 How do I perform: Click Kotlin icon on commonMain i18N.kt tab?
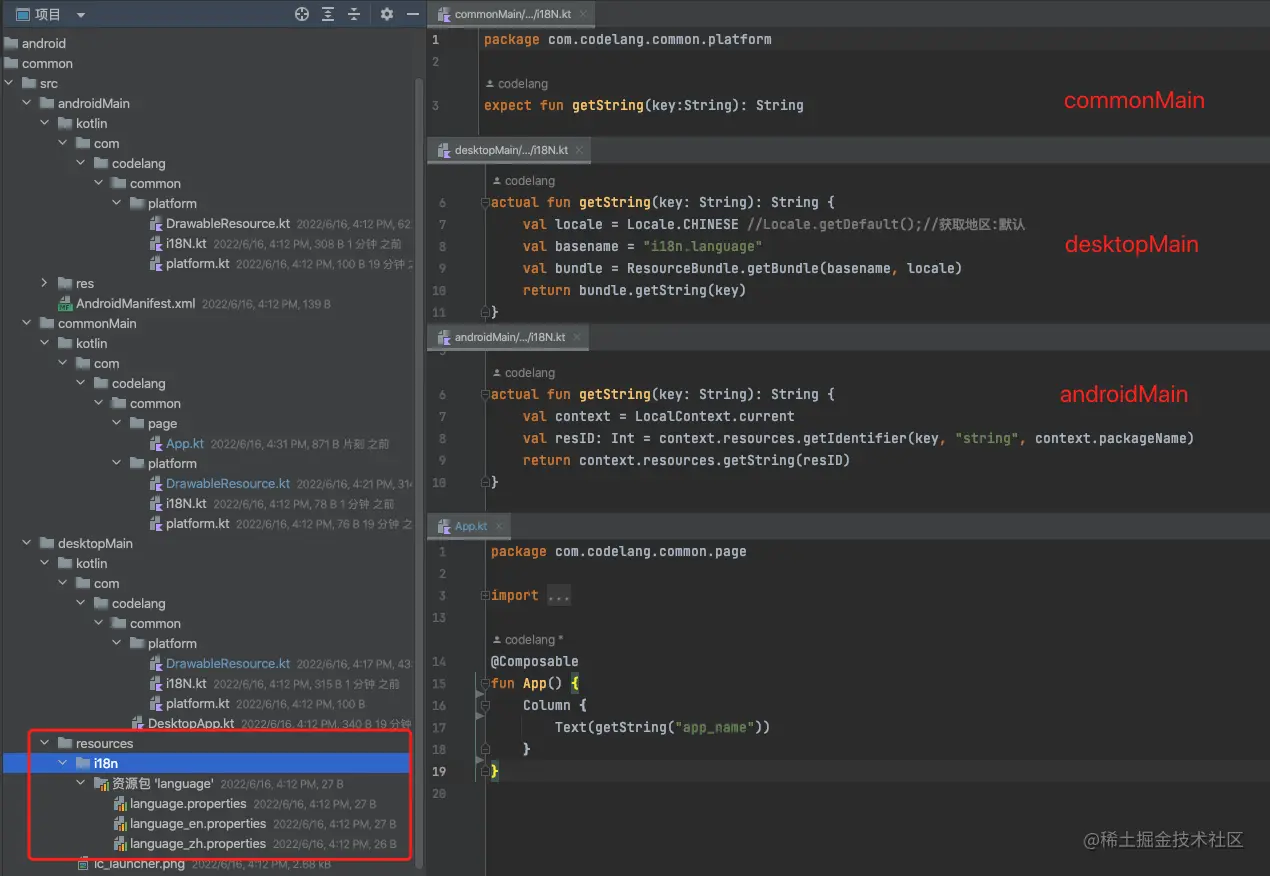(x=445, y=15)
